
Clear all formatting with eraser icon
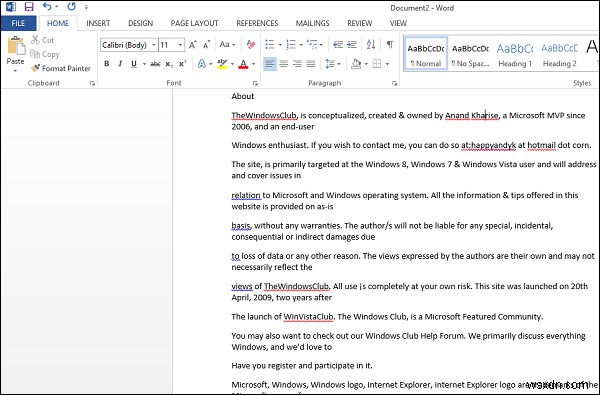click(x=251, y=45)
